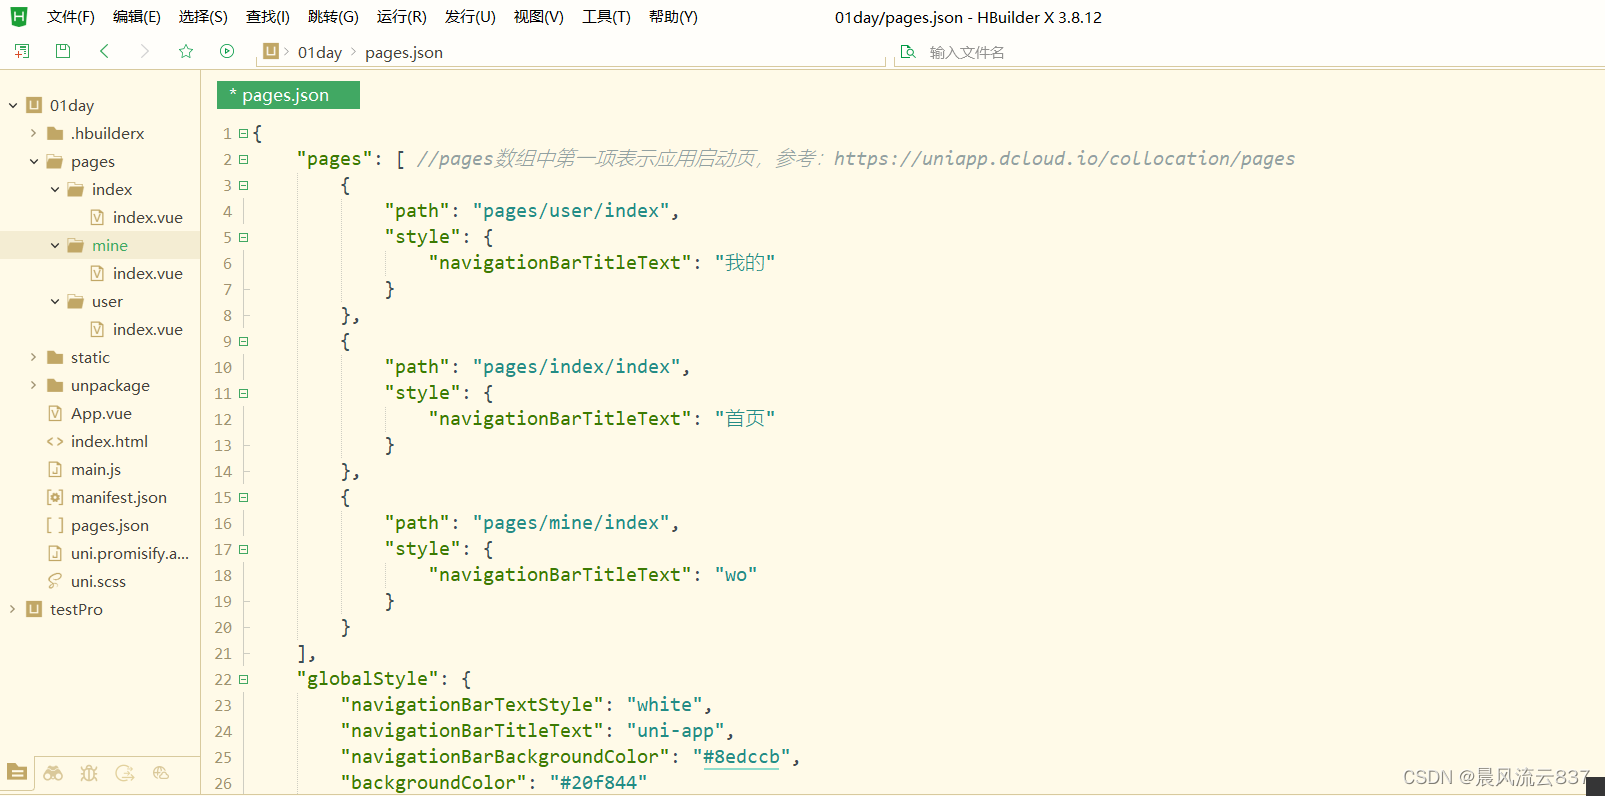Click the #8edccb color value
This screenshot has height=796, width=1605.
point(741,757)
